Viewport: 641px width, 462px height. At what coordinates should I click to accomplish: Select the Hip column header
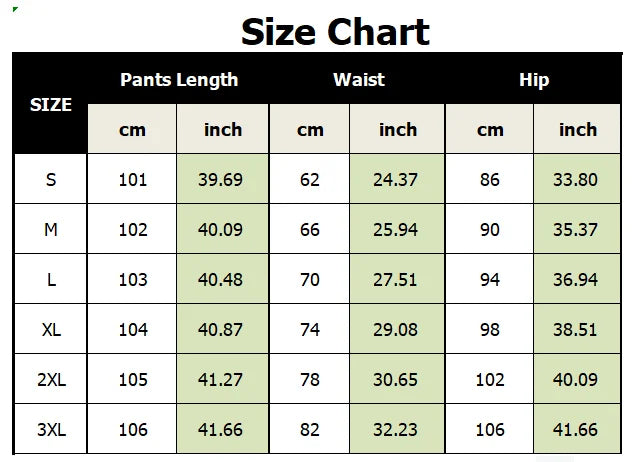click(534, 80)
